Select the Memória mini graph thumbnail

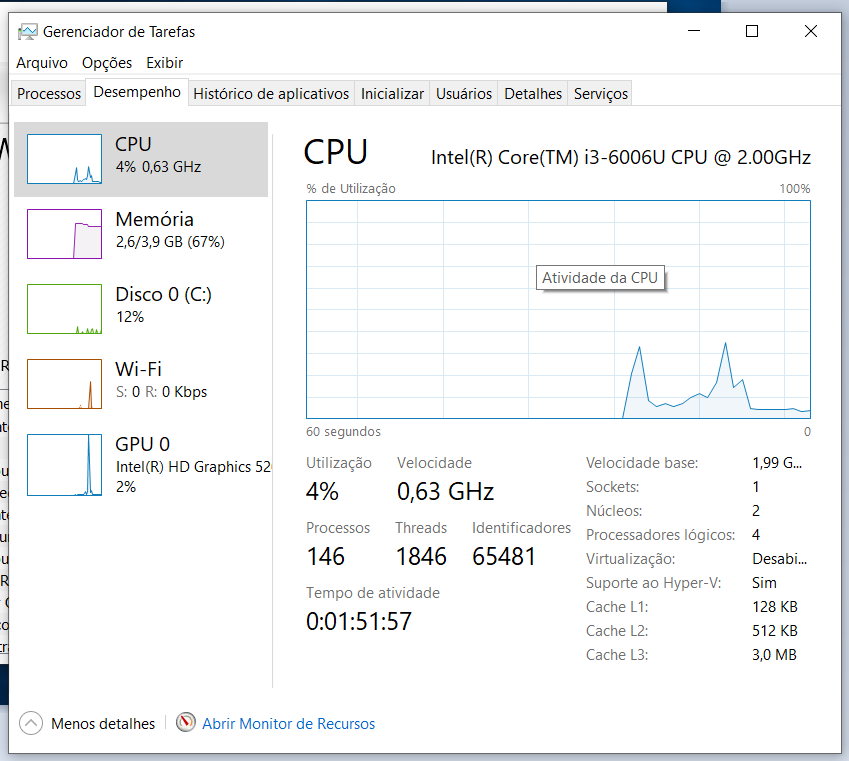(x=64, y=234)
